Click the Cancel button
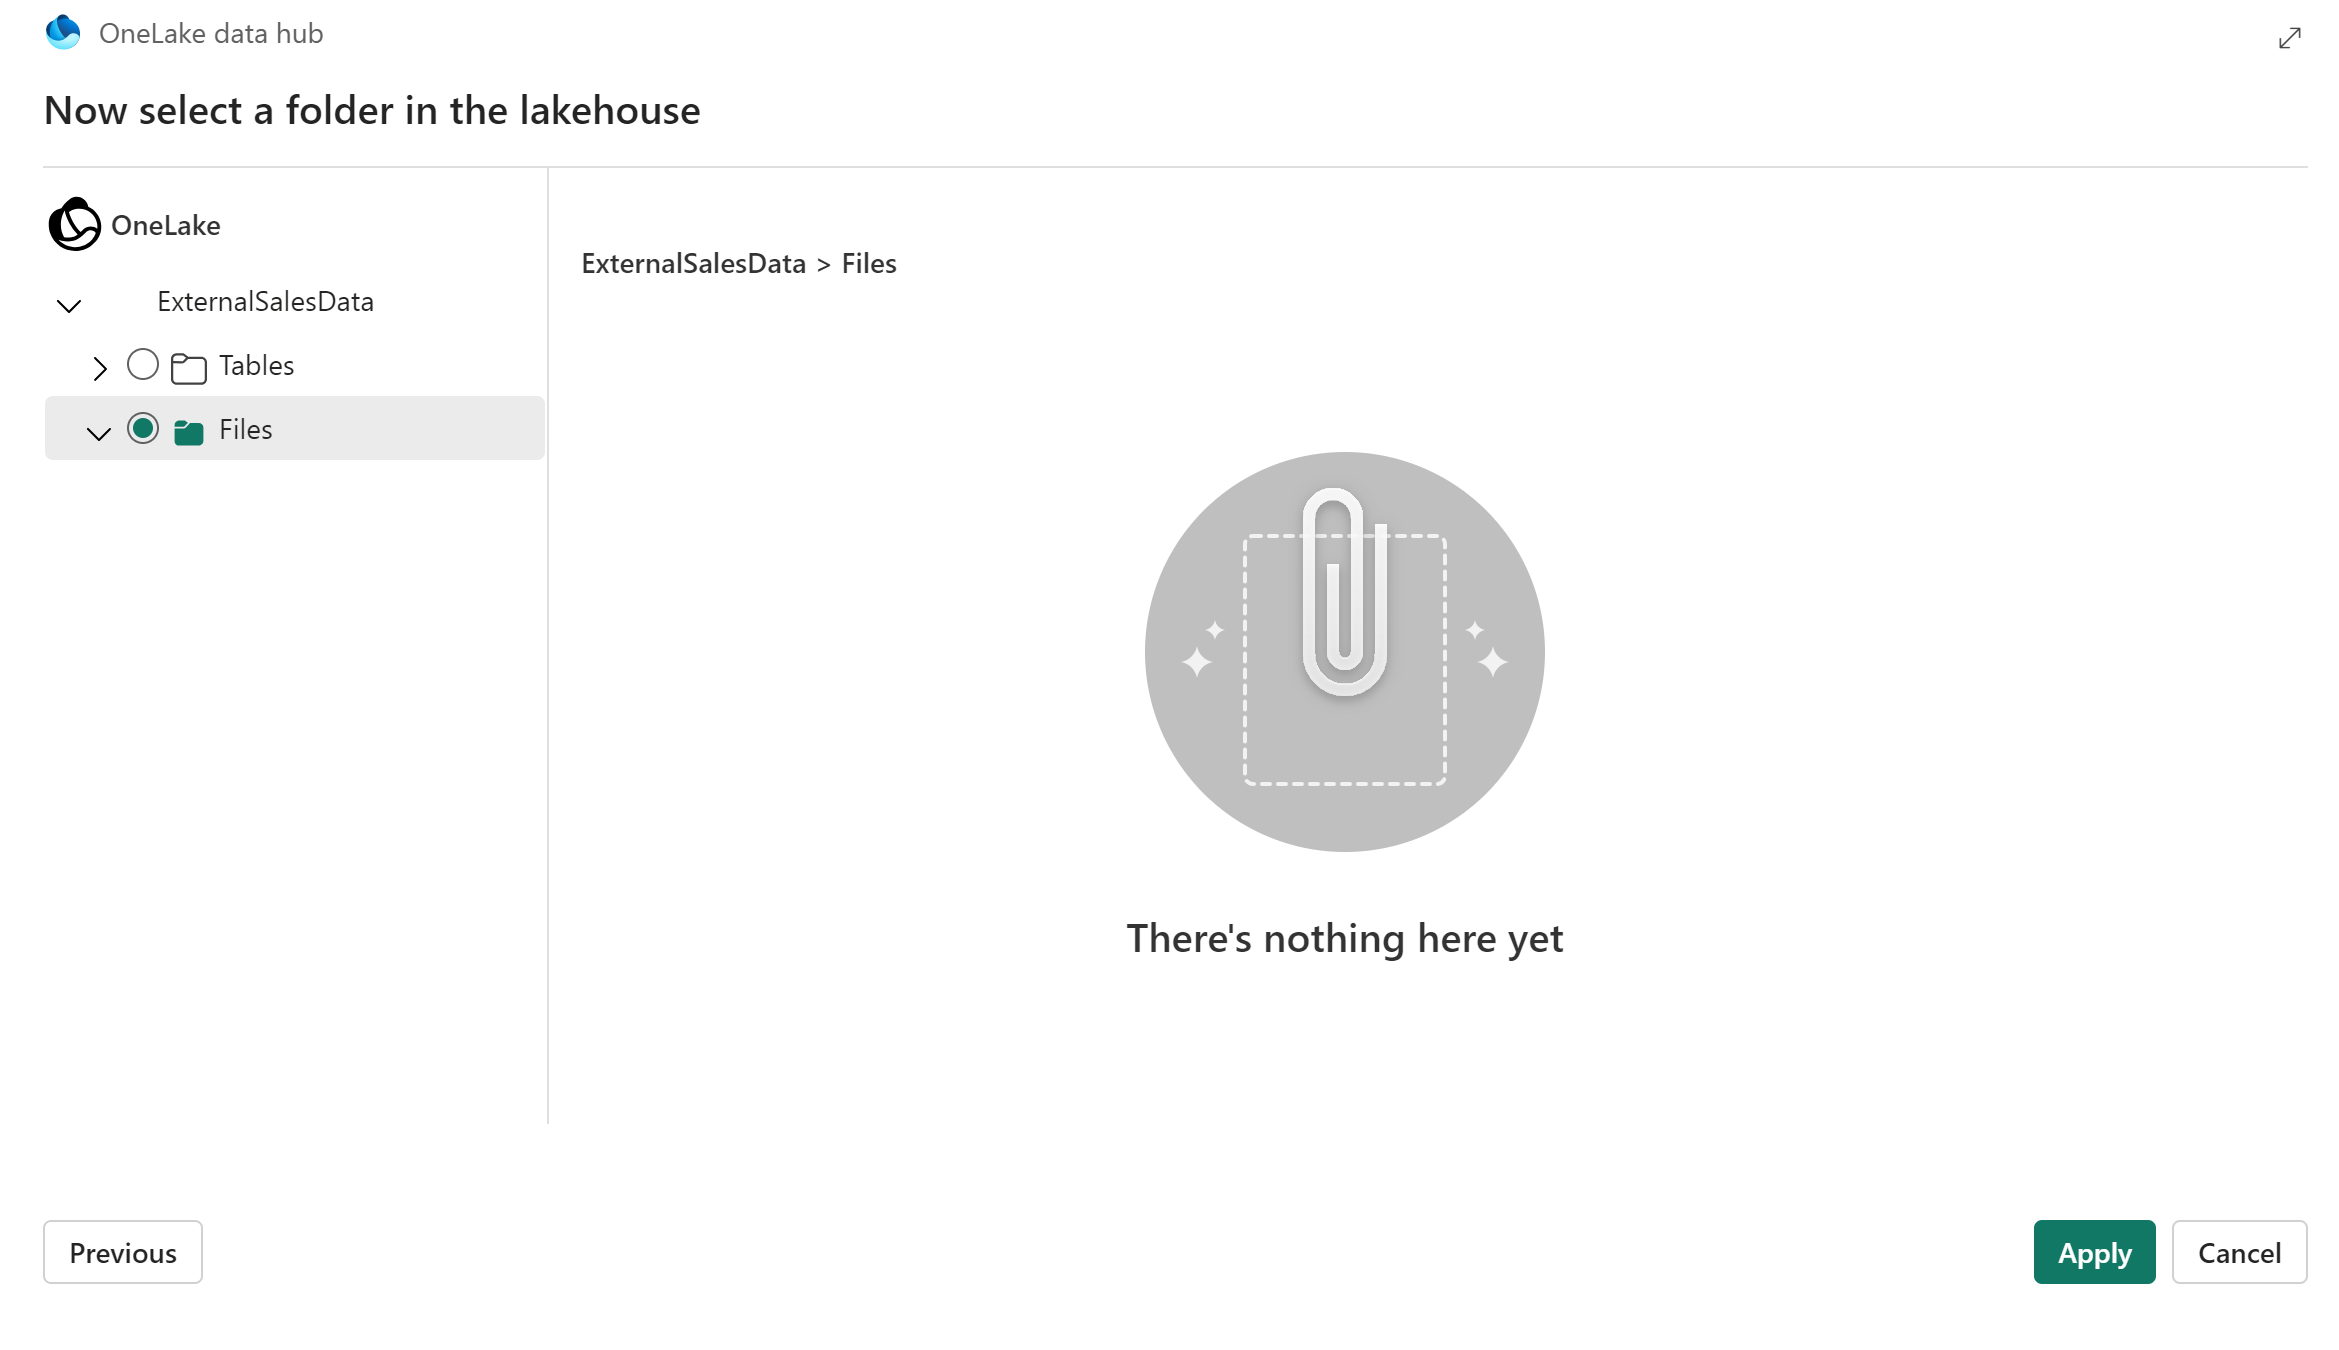This screenshot has width=2339, height=1350. 2239,1252
